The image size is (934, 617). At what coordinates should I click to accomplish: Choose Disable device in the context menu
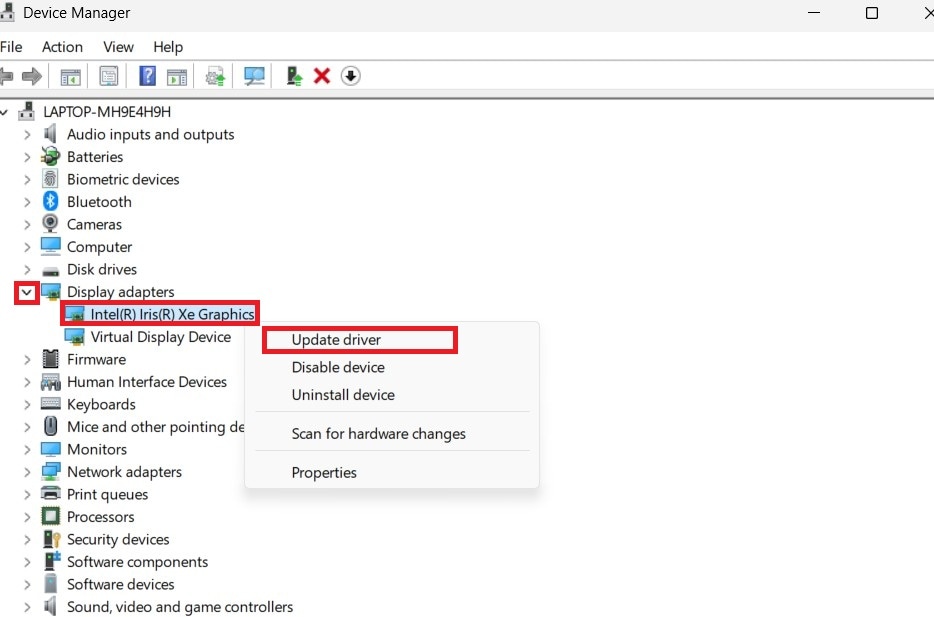tap(338, 367)
